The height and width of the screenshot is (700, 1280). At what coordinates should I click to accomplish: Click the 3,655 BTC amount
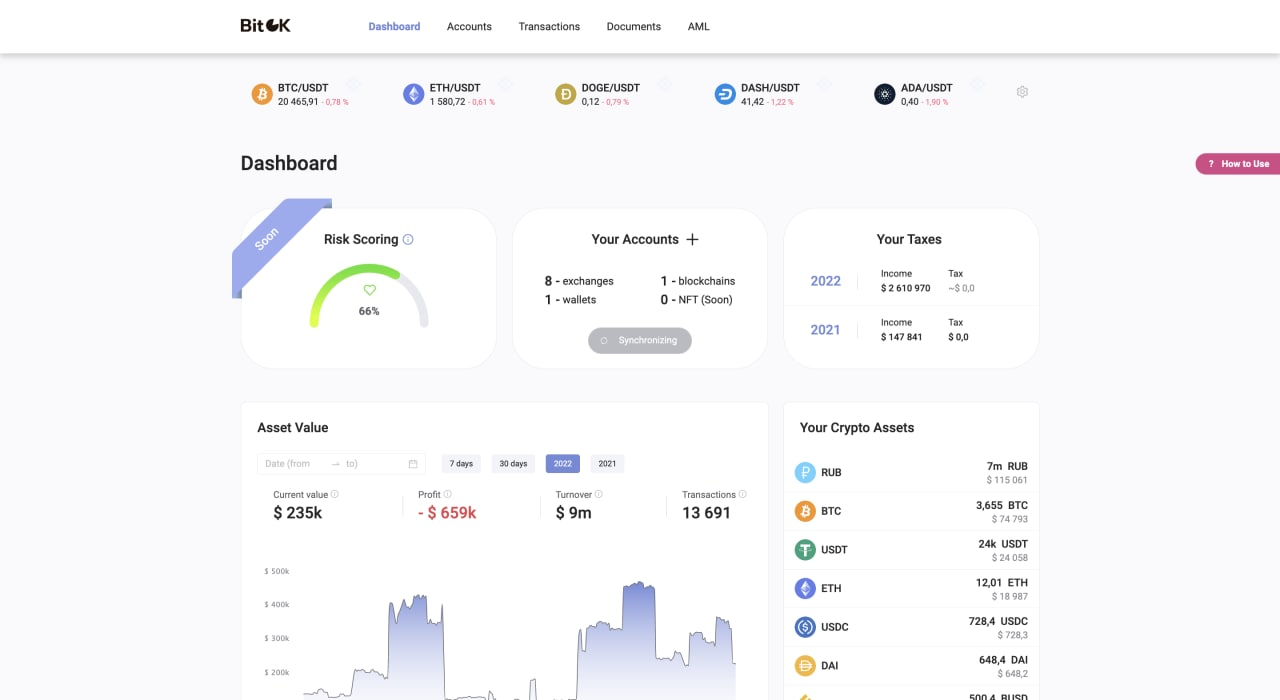pyautogui.click(x=1002, y=506)
